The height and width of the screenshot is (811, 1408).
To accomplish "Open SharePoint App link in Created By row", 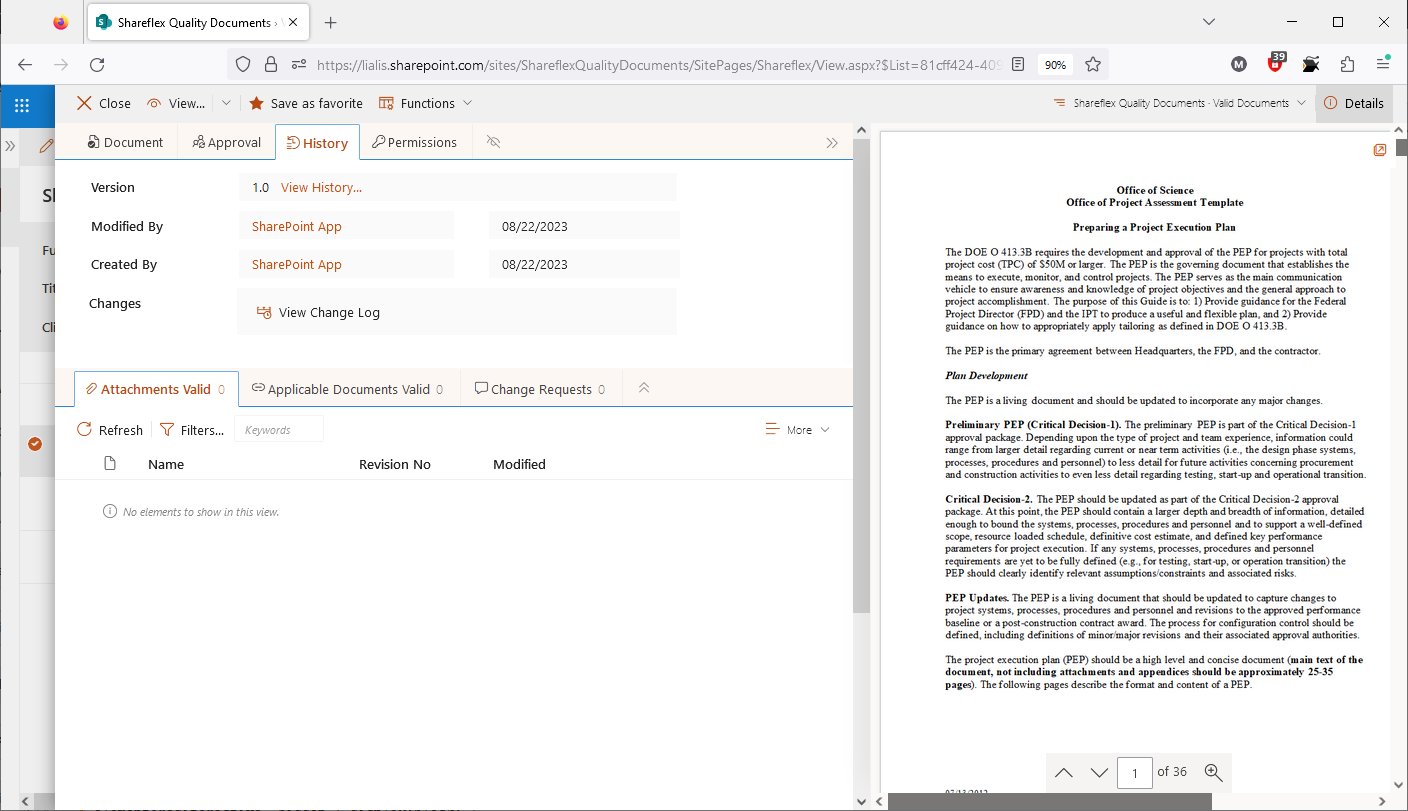I will click(297, 265).
